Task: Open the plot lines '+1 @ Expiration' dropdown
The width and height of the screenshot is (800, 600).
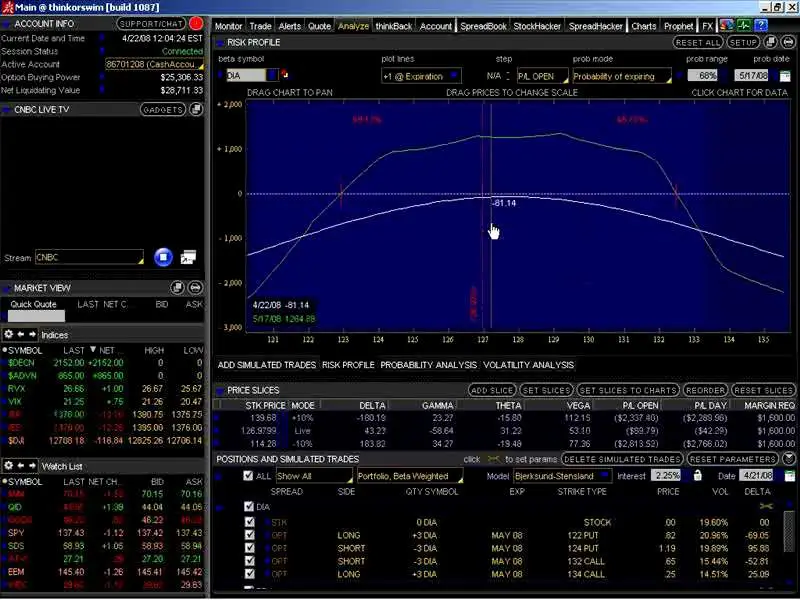Action: 421,76
